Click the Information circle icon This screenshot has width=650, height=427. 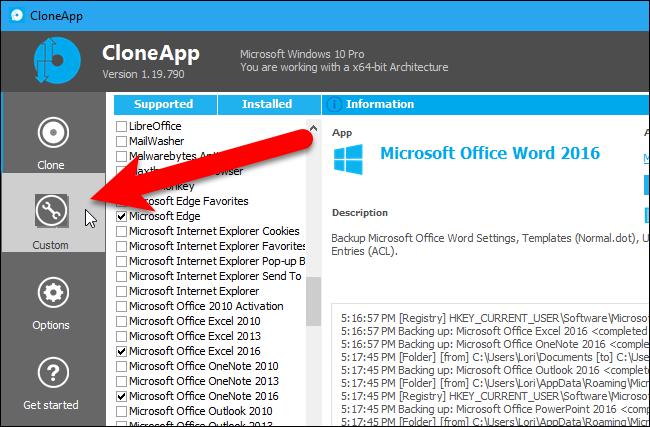334,104
